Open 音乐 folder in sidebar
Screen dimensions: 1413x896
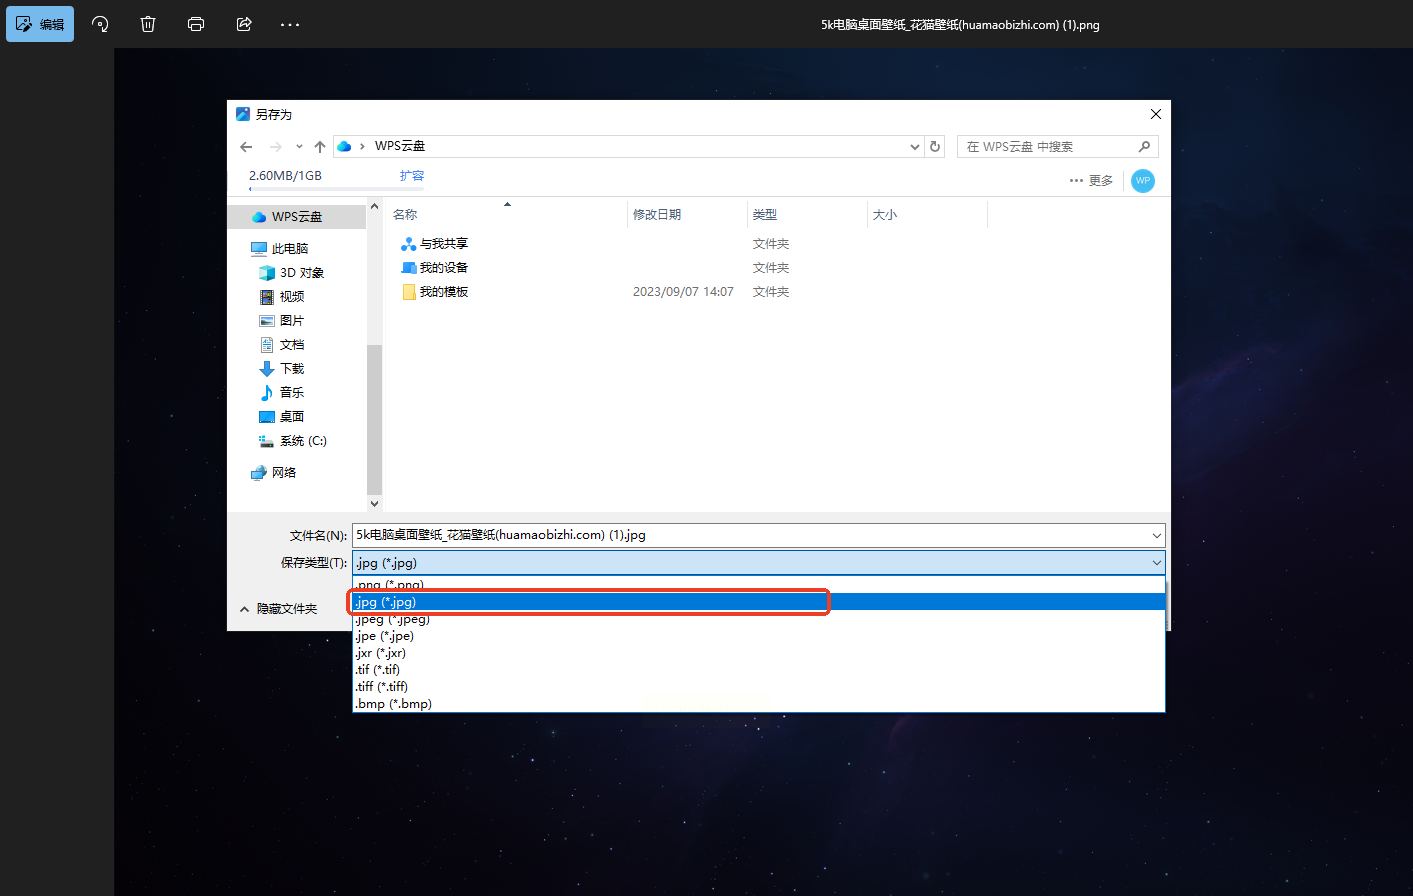pyautogui.click(x=281, y=393)
